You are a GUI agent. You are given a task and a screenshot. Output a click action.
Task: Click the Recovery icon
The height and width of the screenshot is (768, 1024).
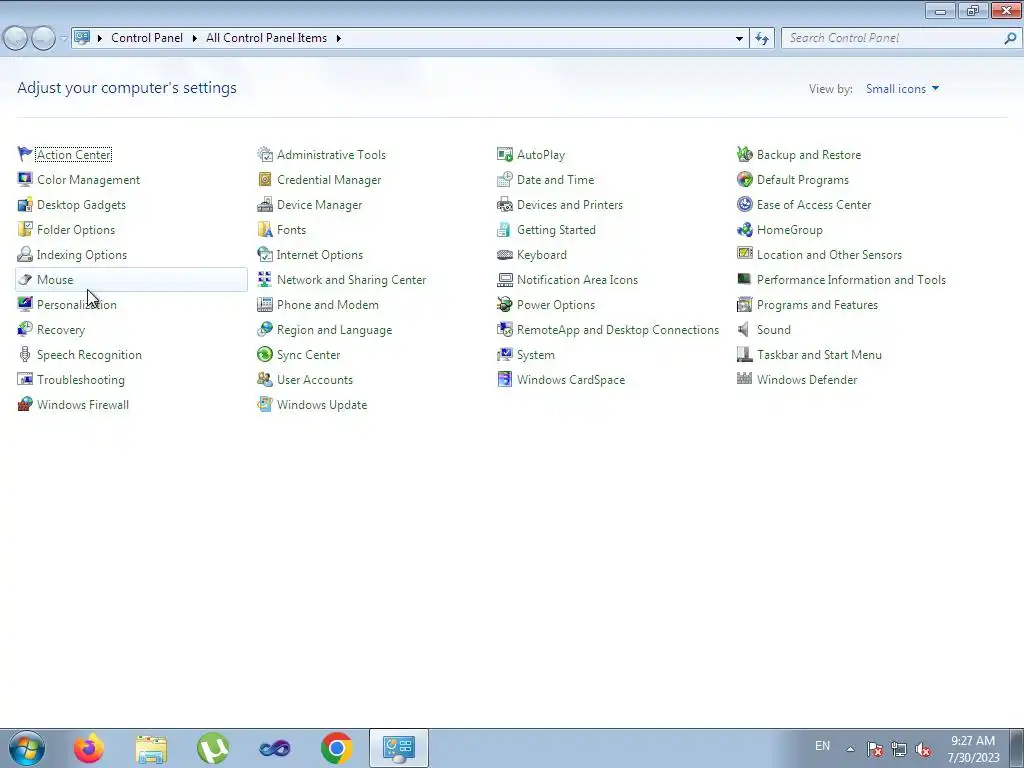[x=25, y=329]
